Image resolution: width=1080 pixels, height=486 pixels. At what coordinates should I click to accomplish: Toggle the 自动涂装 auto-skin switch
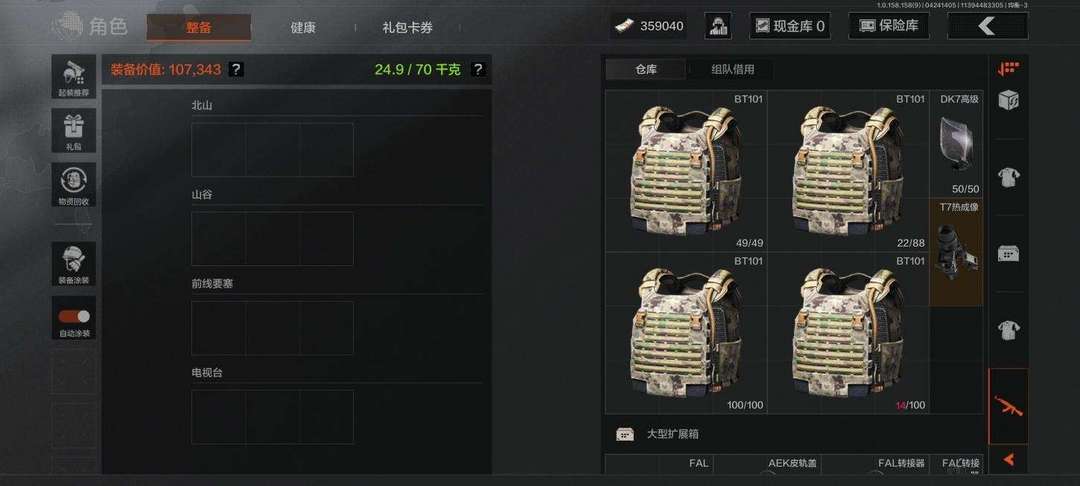point(74,317)
